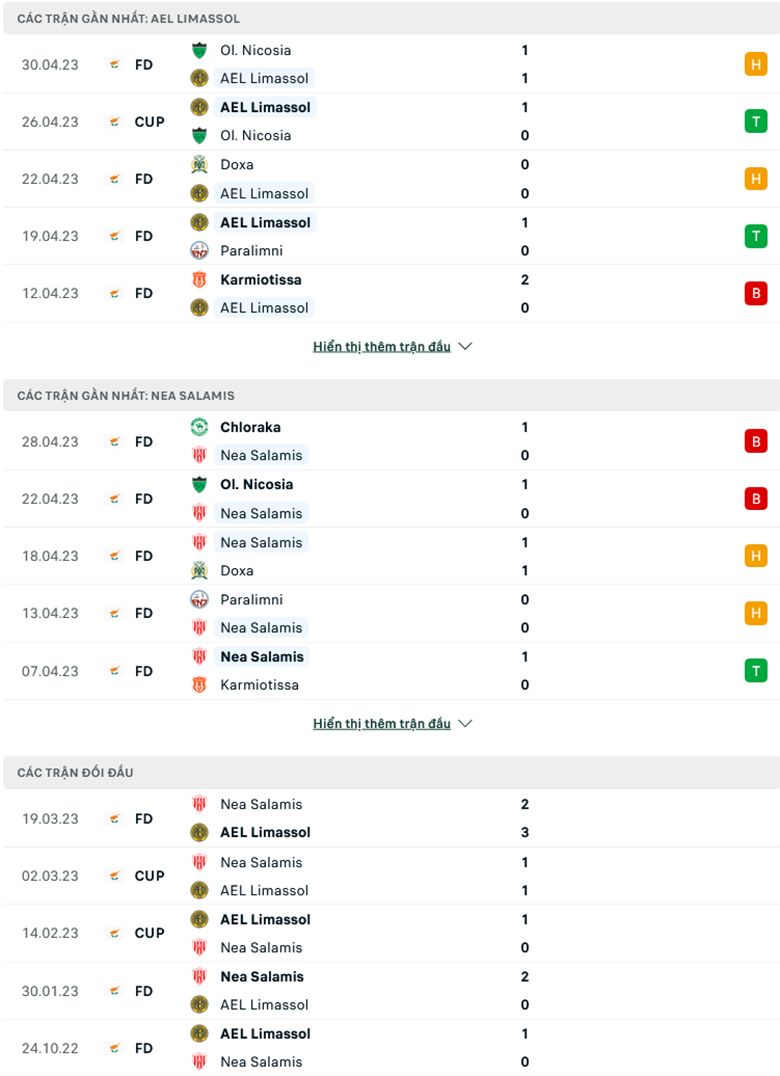This screenshot has height=1076, width=780.
Task: Click orange H badge for 18.04.23 match
Action: tap(755, 556)
